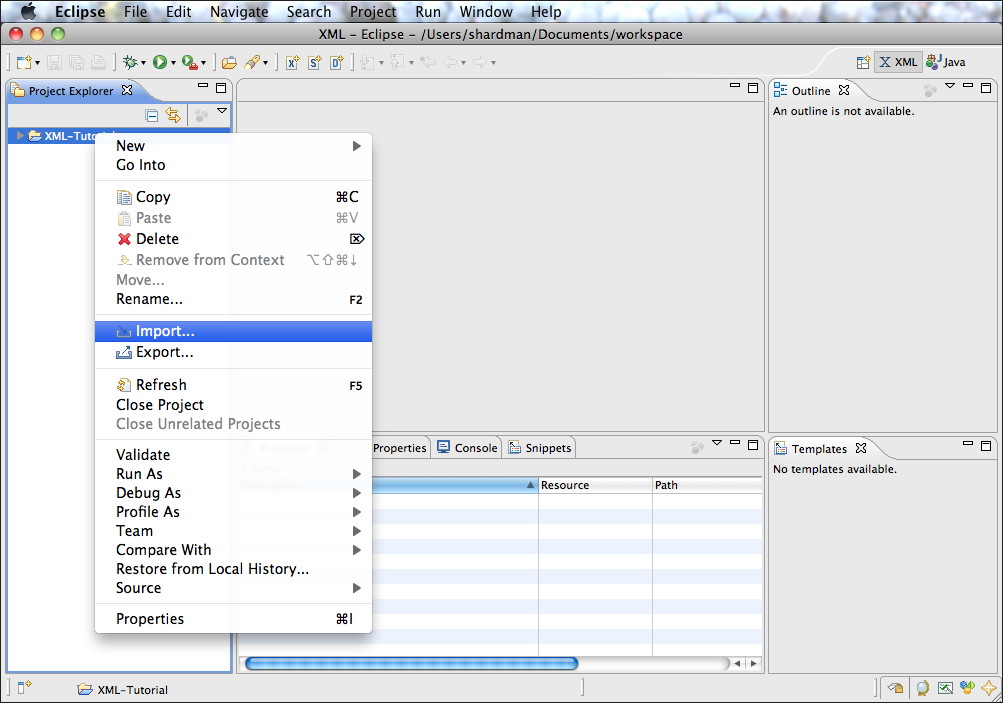This screenshot has height=703, width=1003.
Task: Click the Open folder toolbar icon
Action: pos(229,62)
